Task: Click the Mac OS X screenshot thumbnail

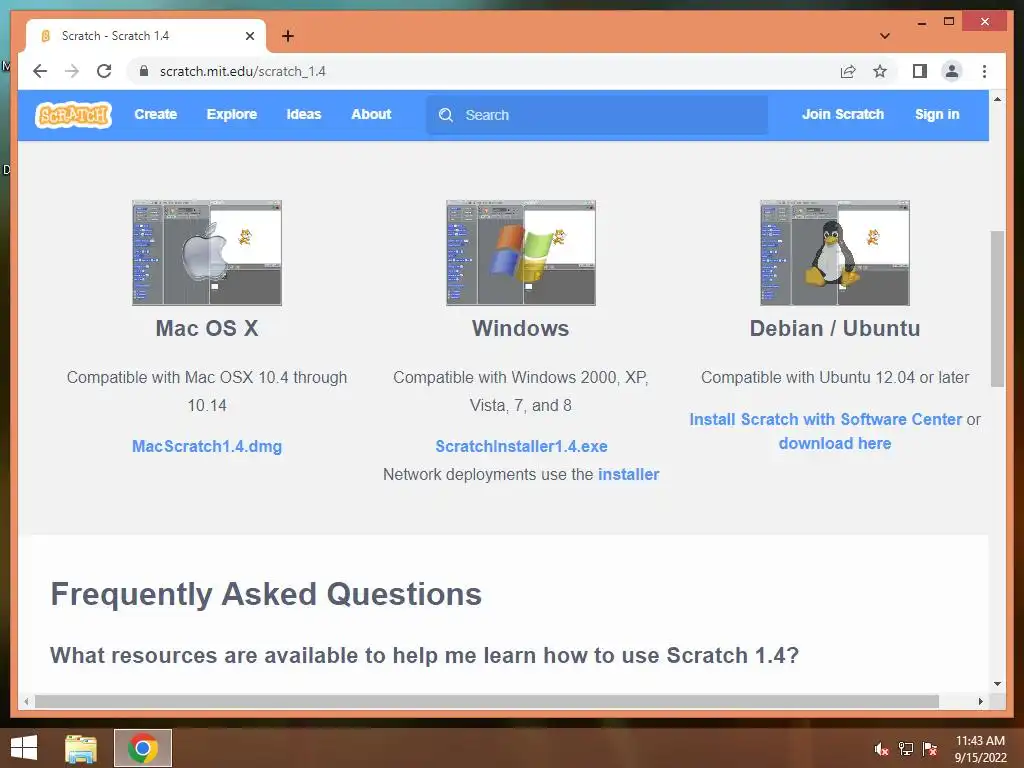Action: [x=207, y=253]
